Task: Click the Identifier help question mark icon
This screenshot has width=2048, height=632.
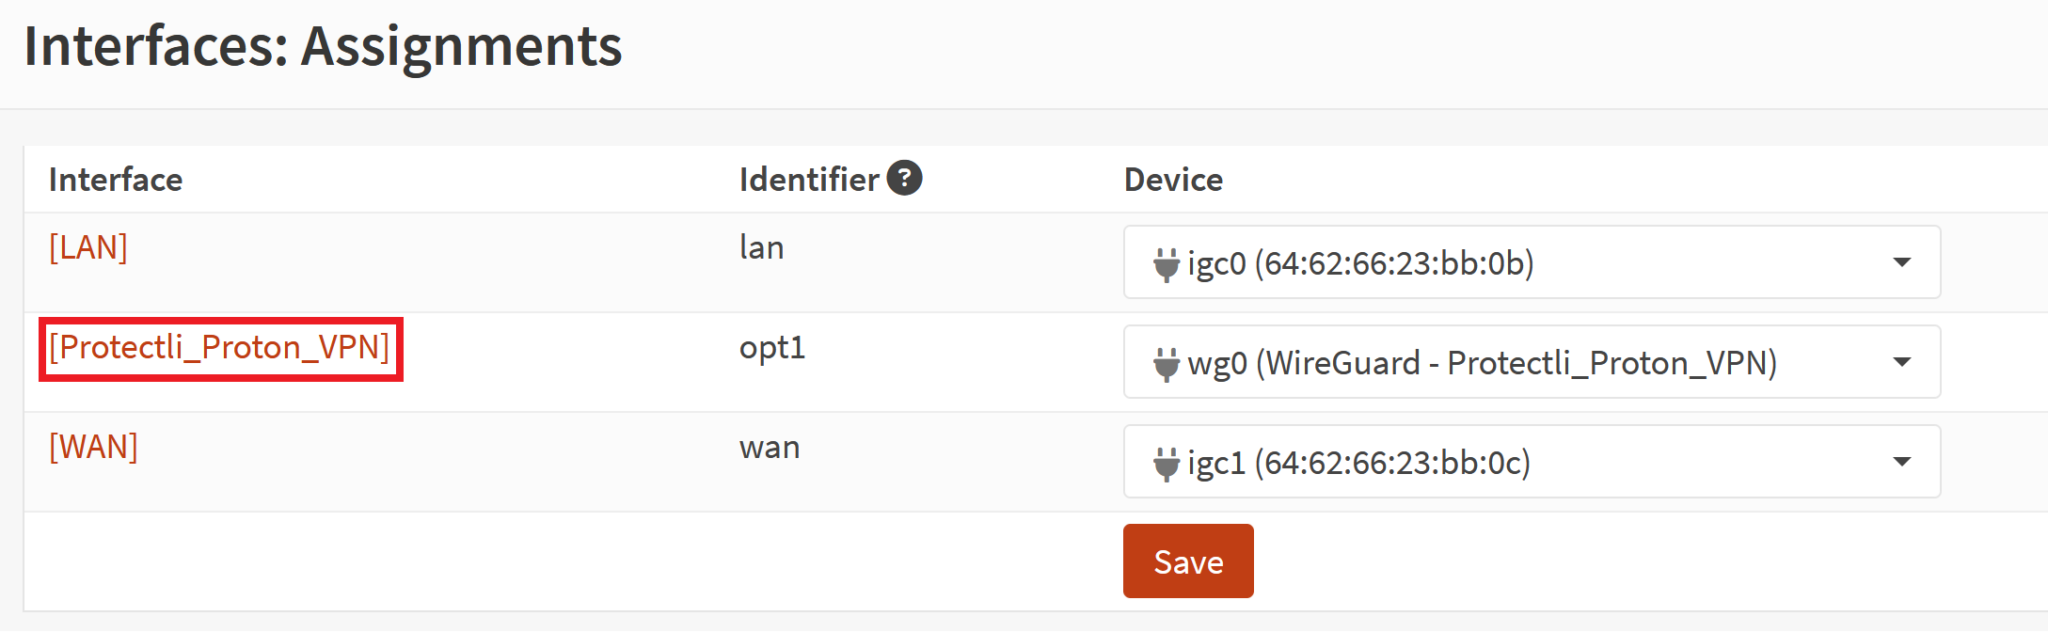Action: coord(906,178)
